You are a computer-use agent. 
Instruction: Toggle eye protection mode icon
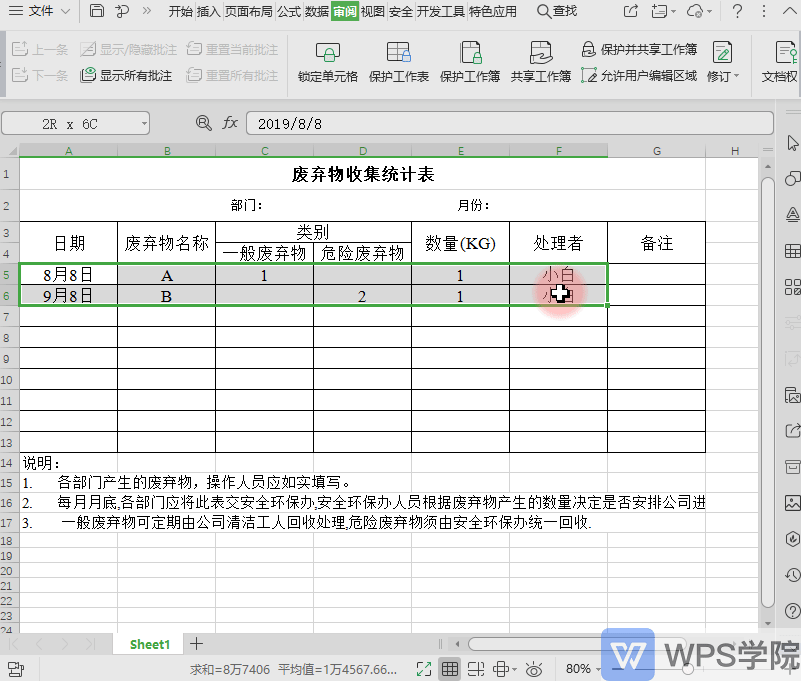[x=534, y=669]
